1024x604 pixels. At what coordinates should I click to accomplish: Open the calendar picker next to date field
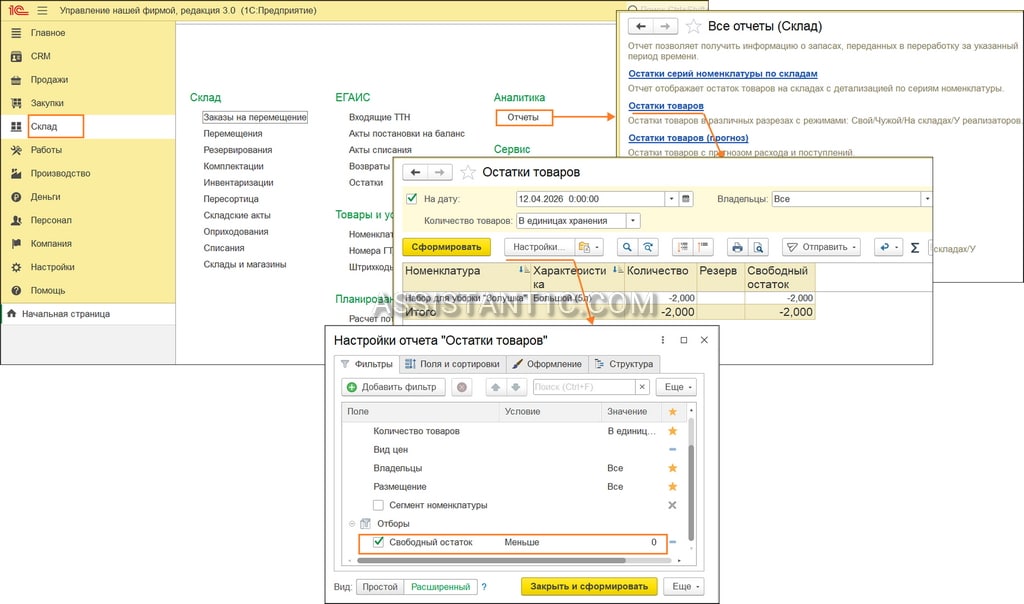686,199
